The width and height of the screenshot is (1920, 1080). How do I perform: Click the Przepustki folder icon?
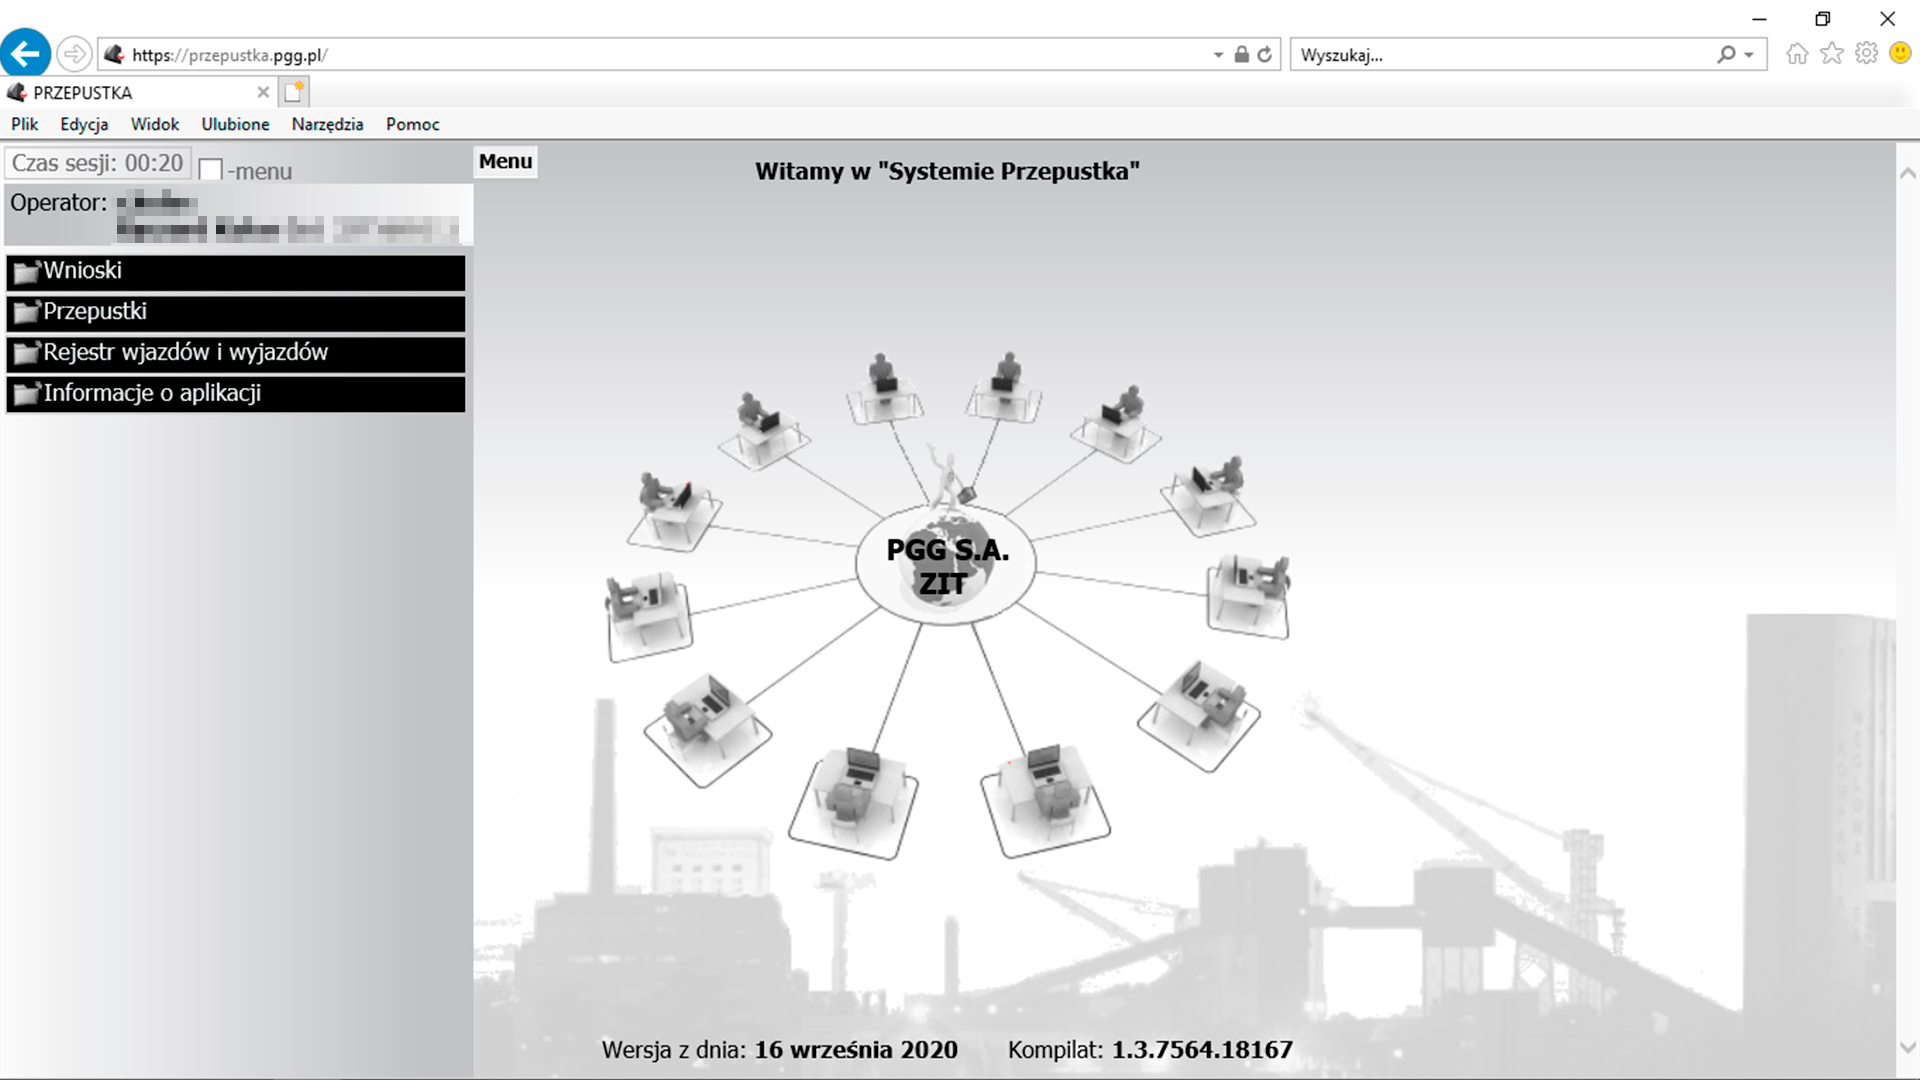[27, 313]
